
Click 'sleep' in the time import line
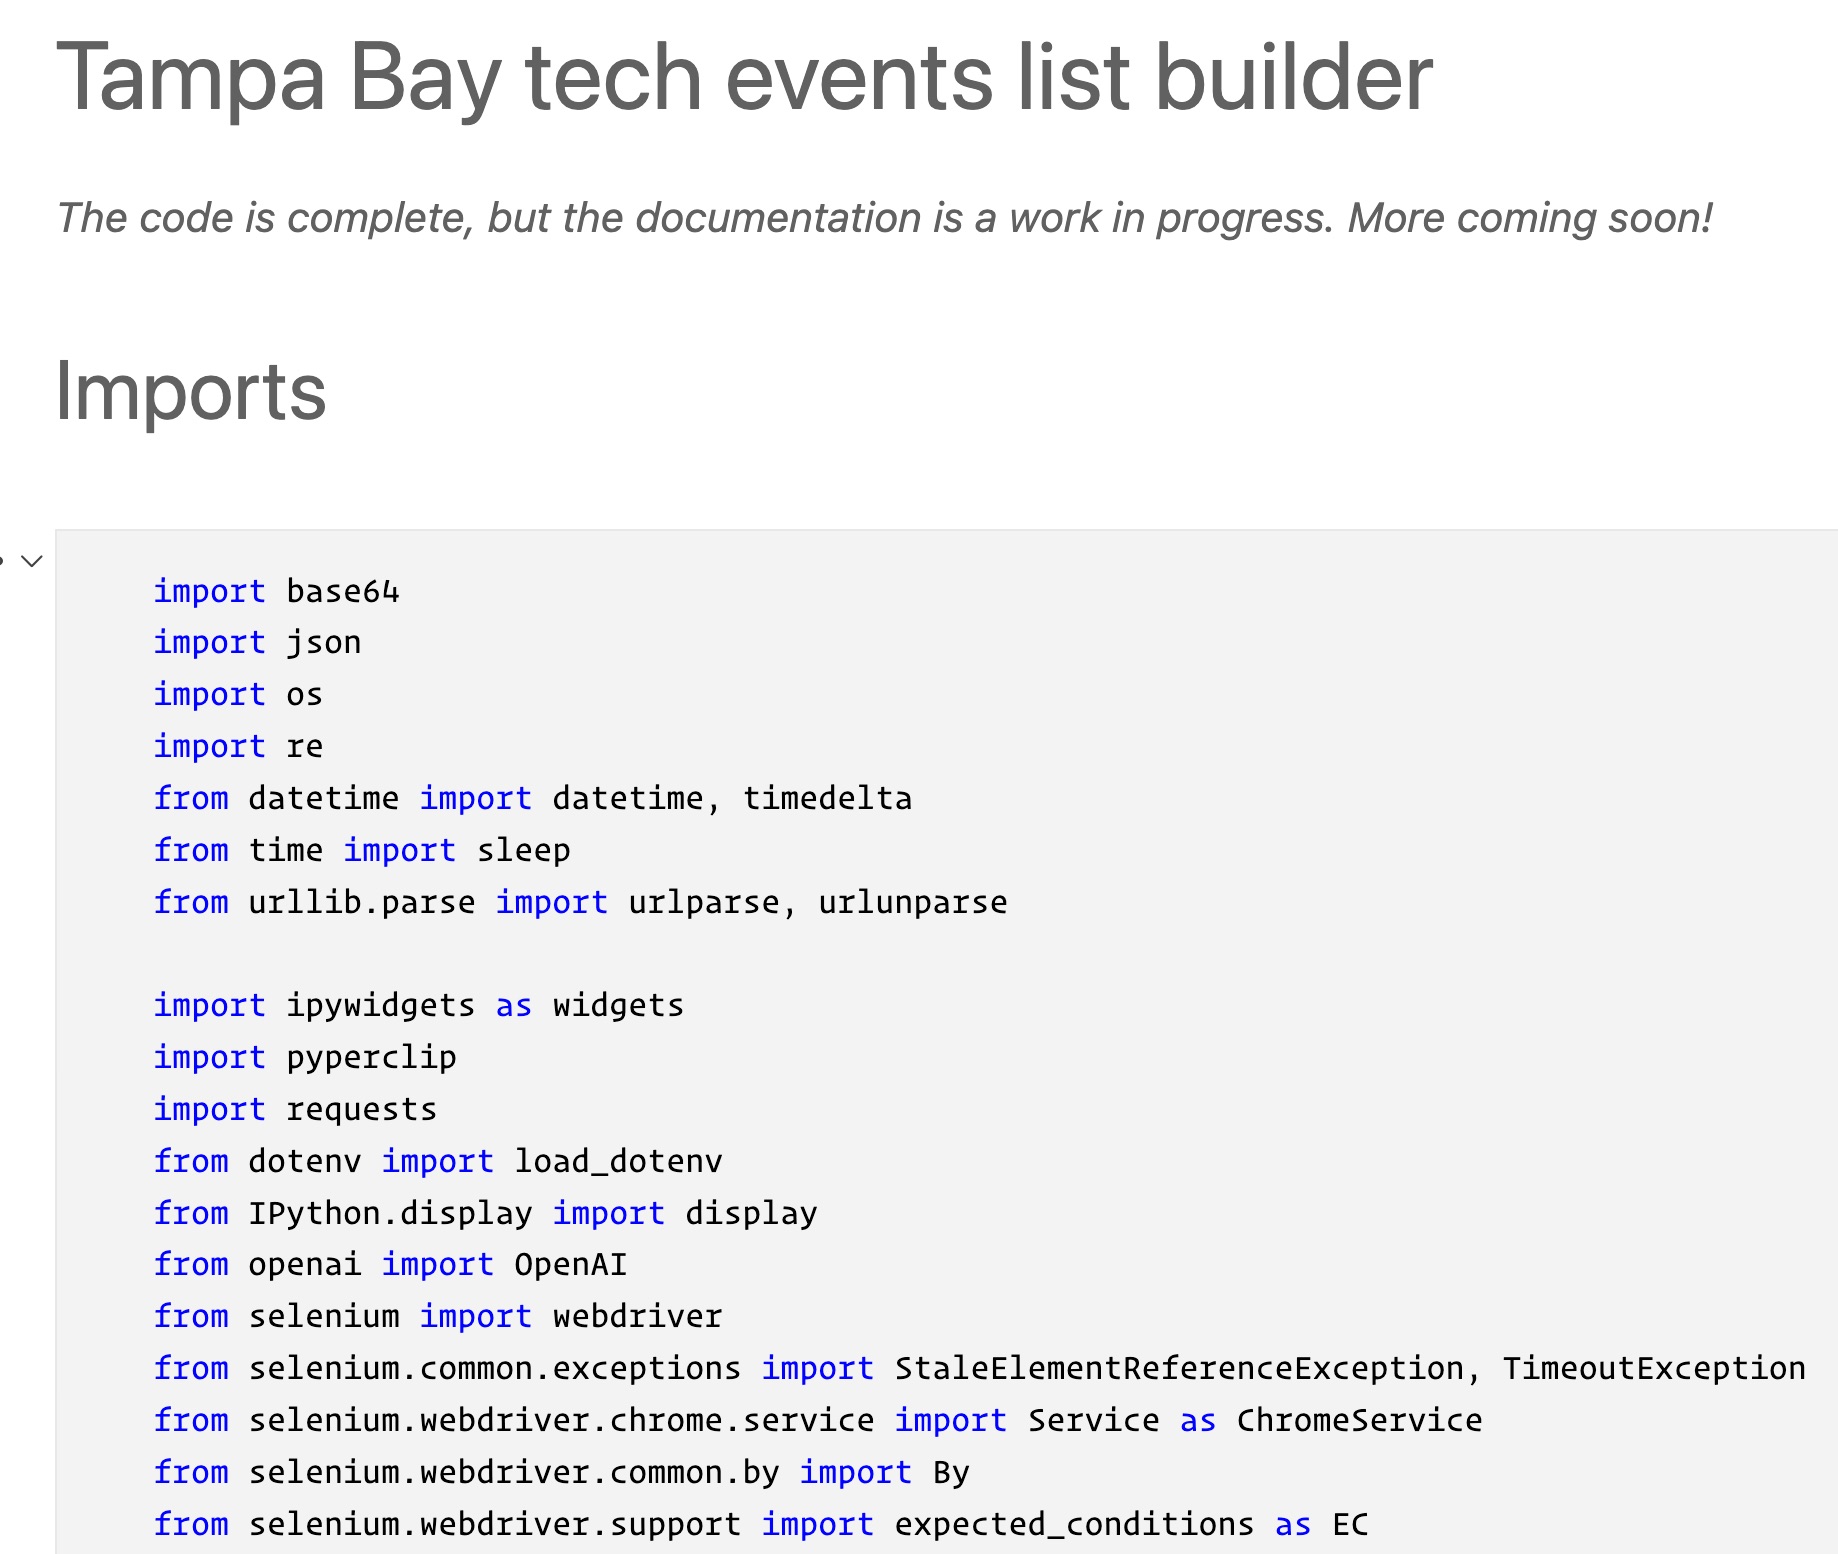523,850
